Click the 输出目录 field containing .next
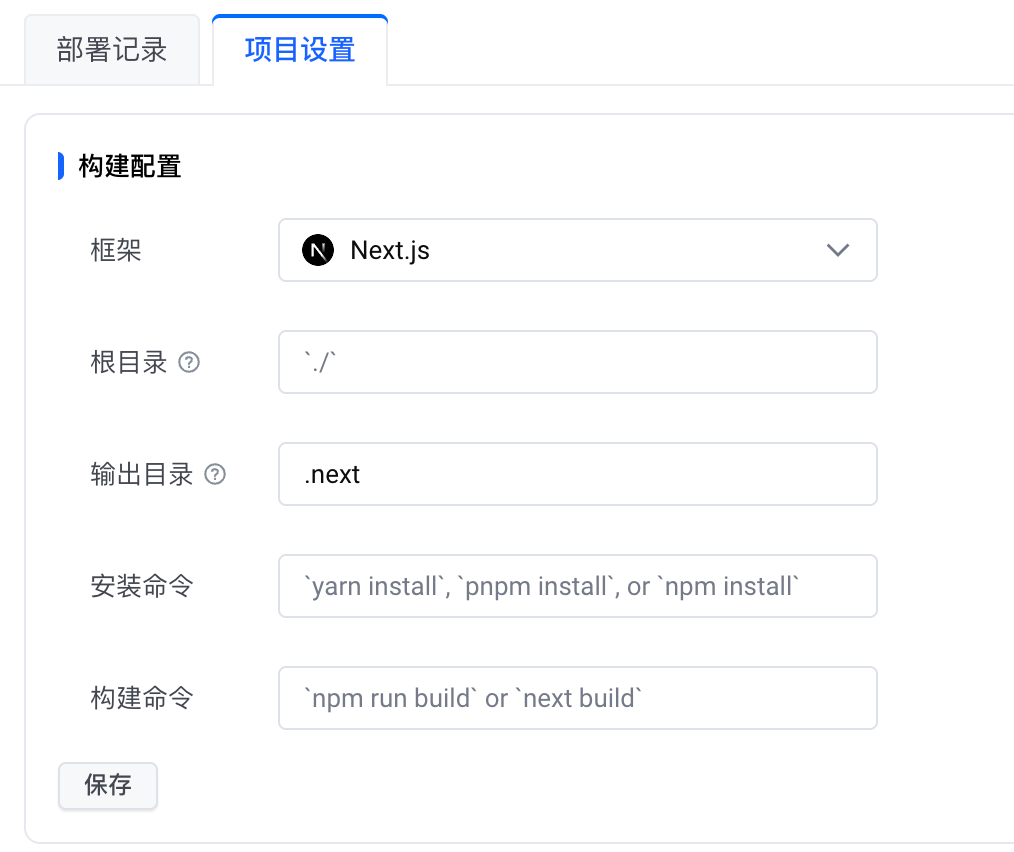The height and width of the screenshot is (852, 1014). 577,474
